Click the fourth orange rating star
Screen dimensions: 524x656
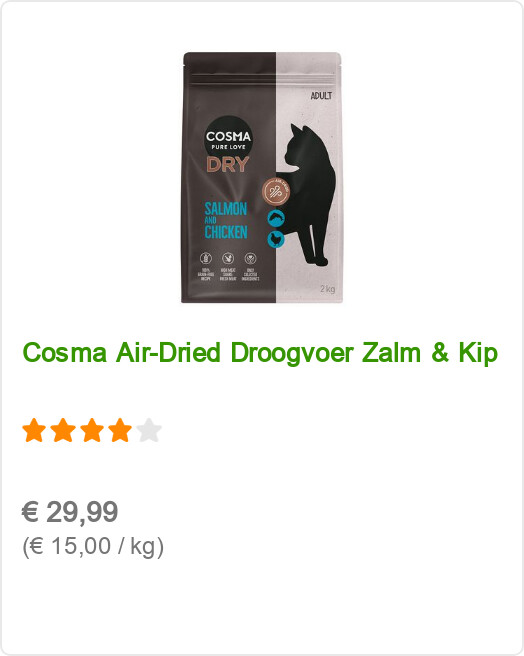120,430
